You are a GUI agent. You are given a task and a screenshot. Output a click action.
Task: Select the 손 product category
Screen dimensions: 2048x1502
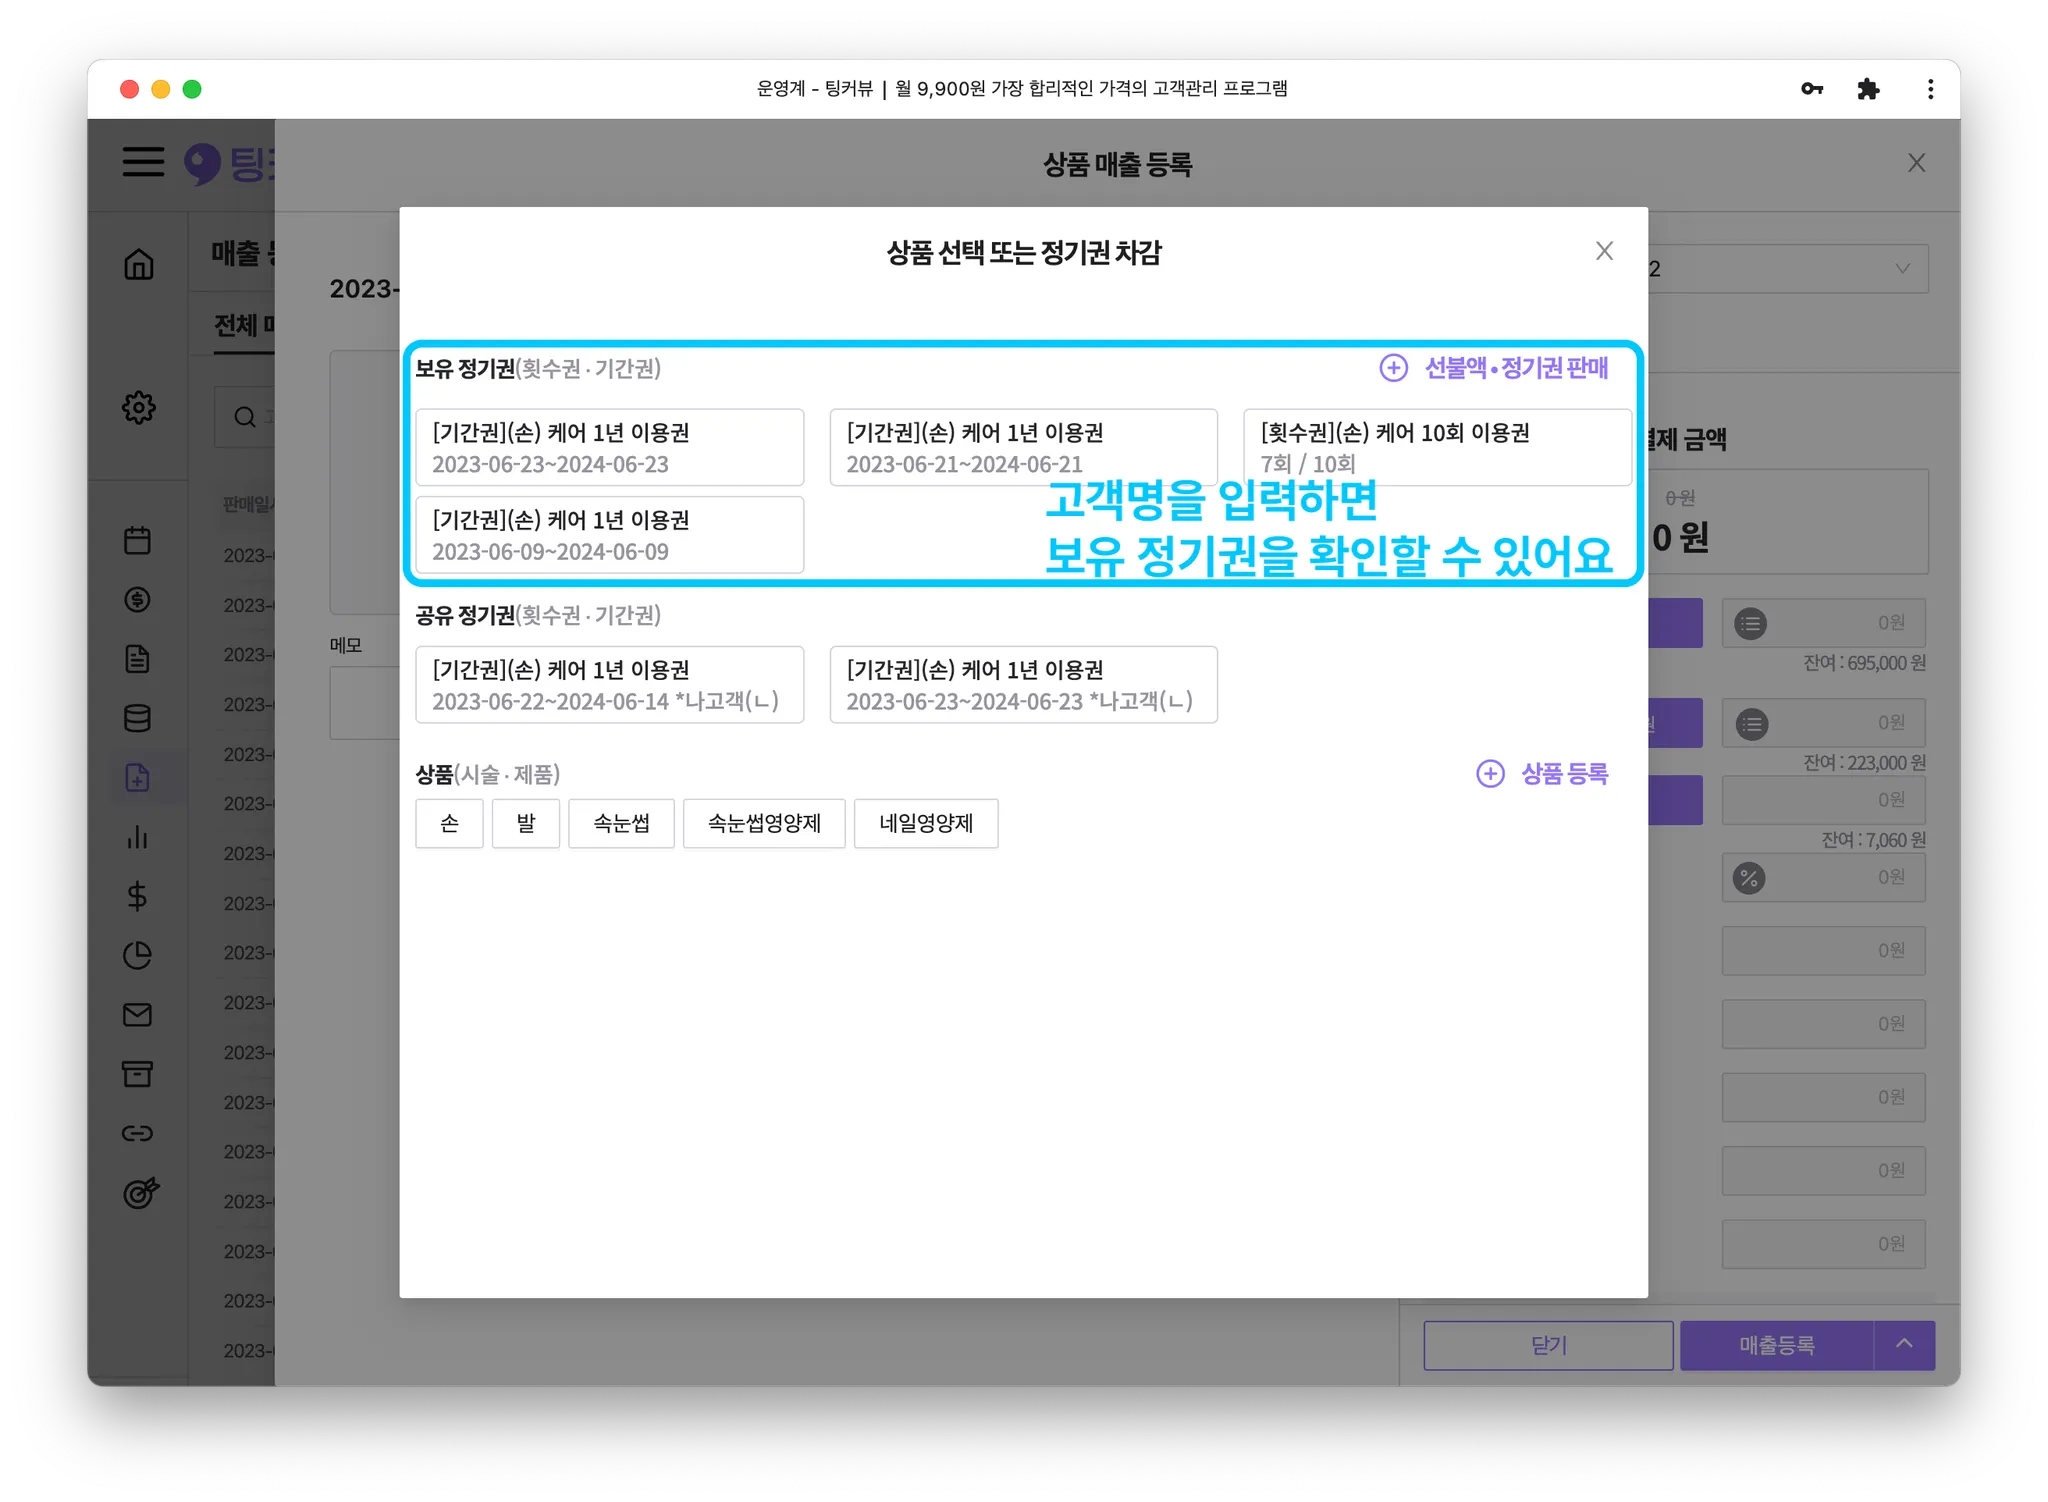(x=449, y=823)
